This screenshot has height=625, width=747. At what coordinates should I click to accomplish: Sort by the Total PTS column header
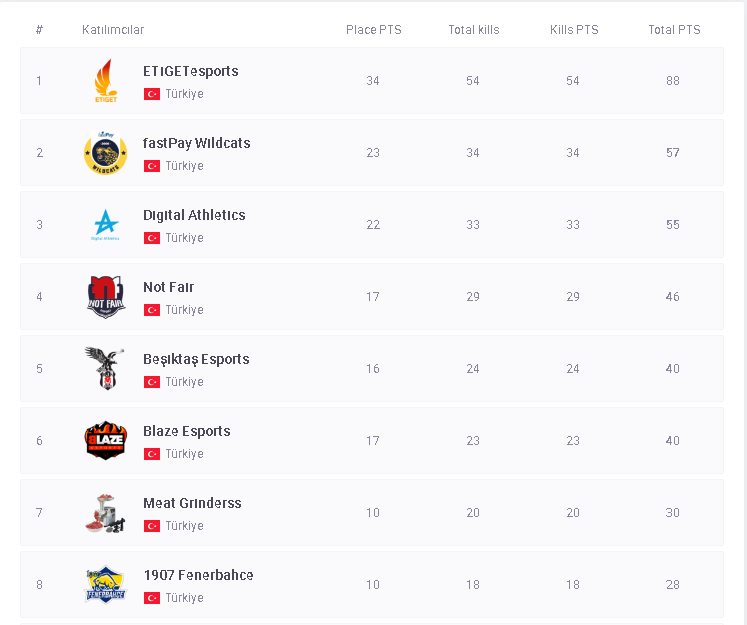tap(673, 30)
